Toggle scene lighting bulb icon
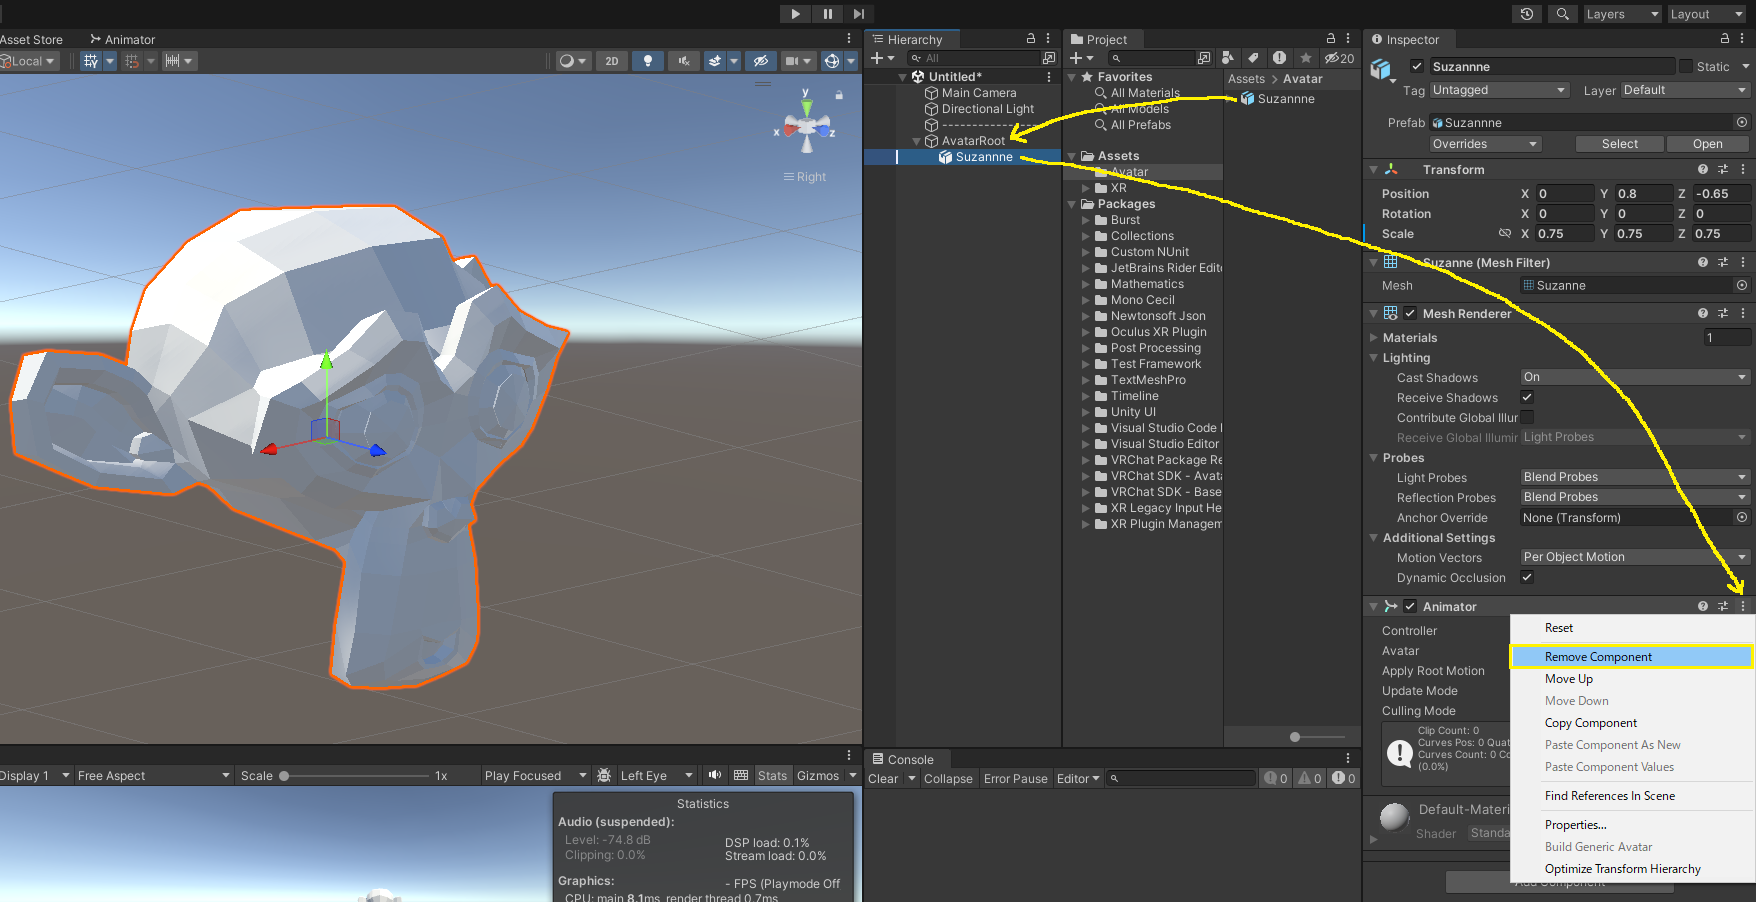 coord(648,61)
